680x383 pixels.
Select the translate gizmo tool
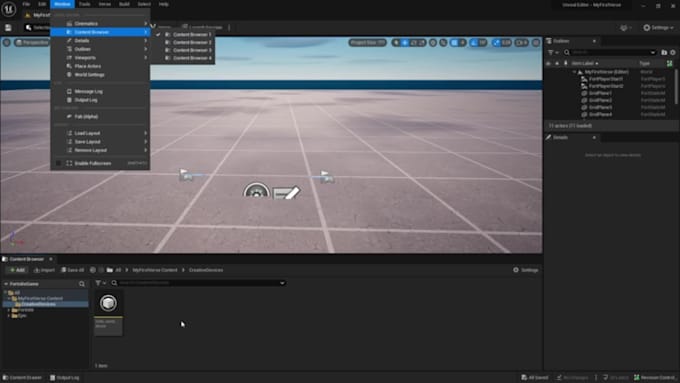pyautogui.click(x=405, y=43)
